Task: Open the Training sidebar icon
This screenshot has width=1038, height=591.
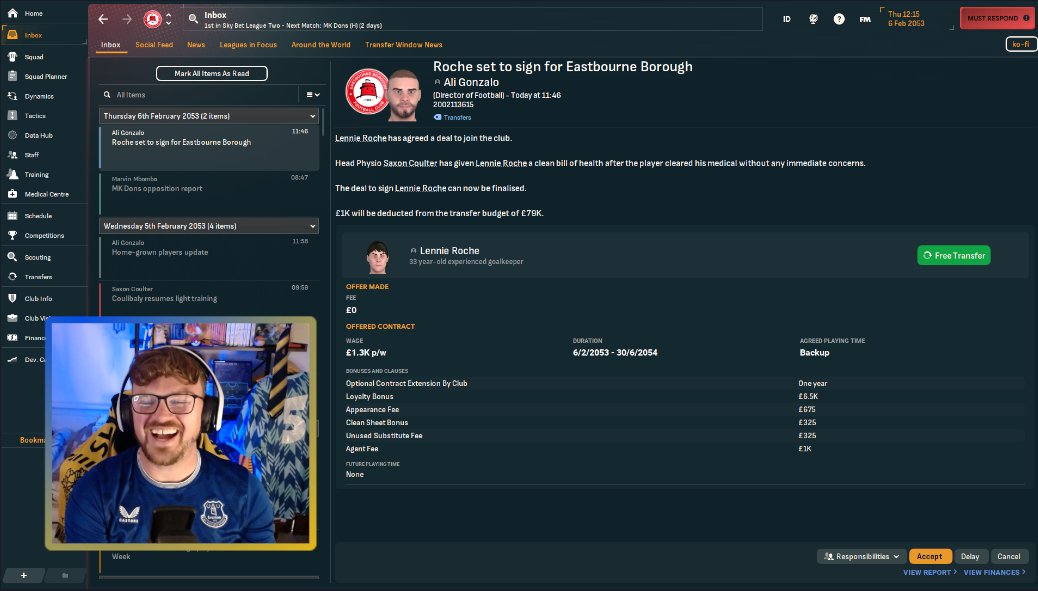Action: tap(13, 174)
